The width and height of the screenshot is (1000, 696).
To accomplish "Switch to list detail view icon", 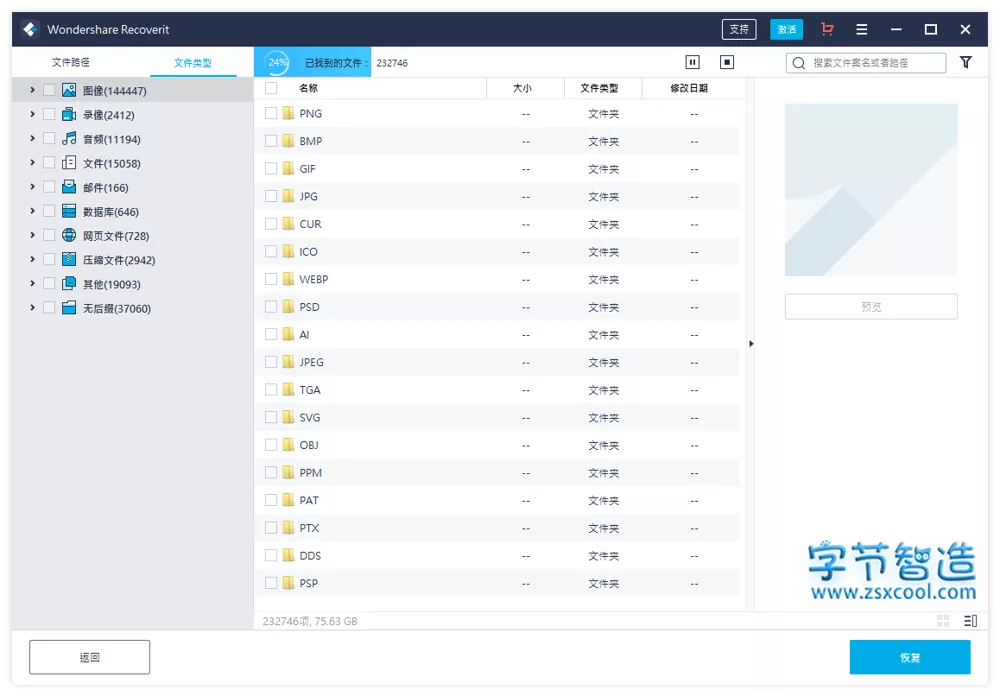I will (971, 621).
